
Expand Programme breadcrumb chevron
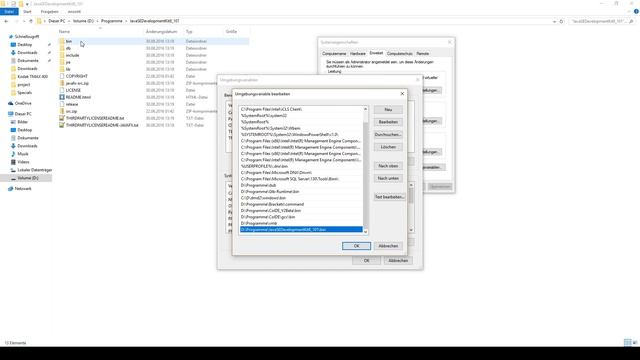[126, 21]
